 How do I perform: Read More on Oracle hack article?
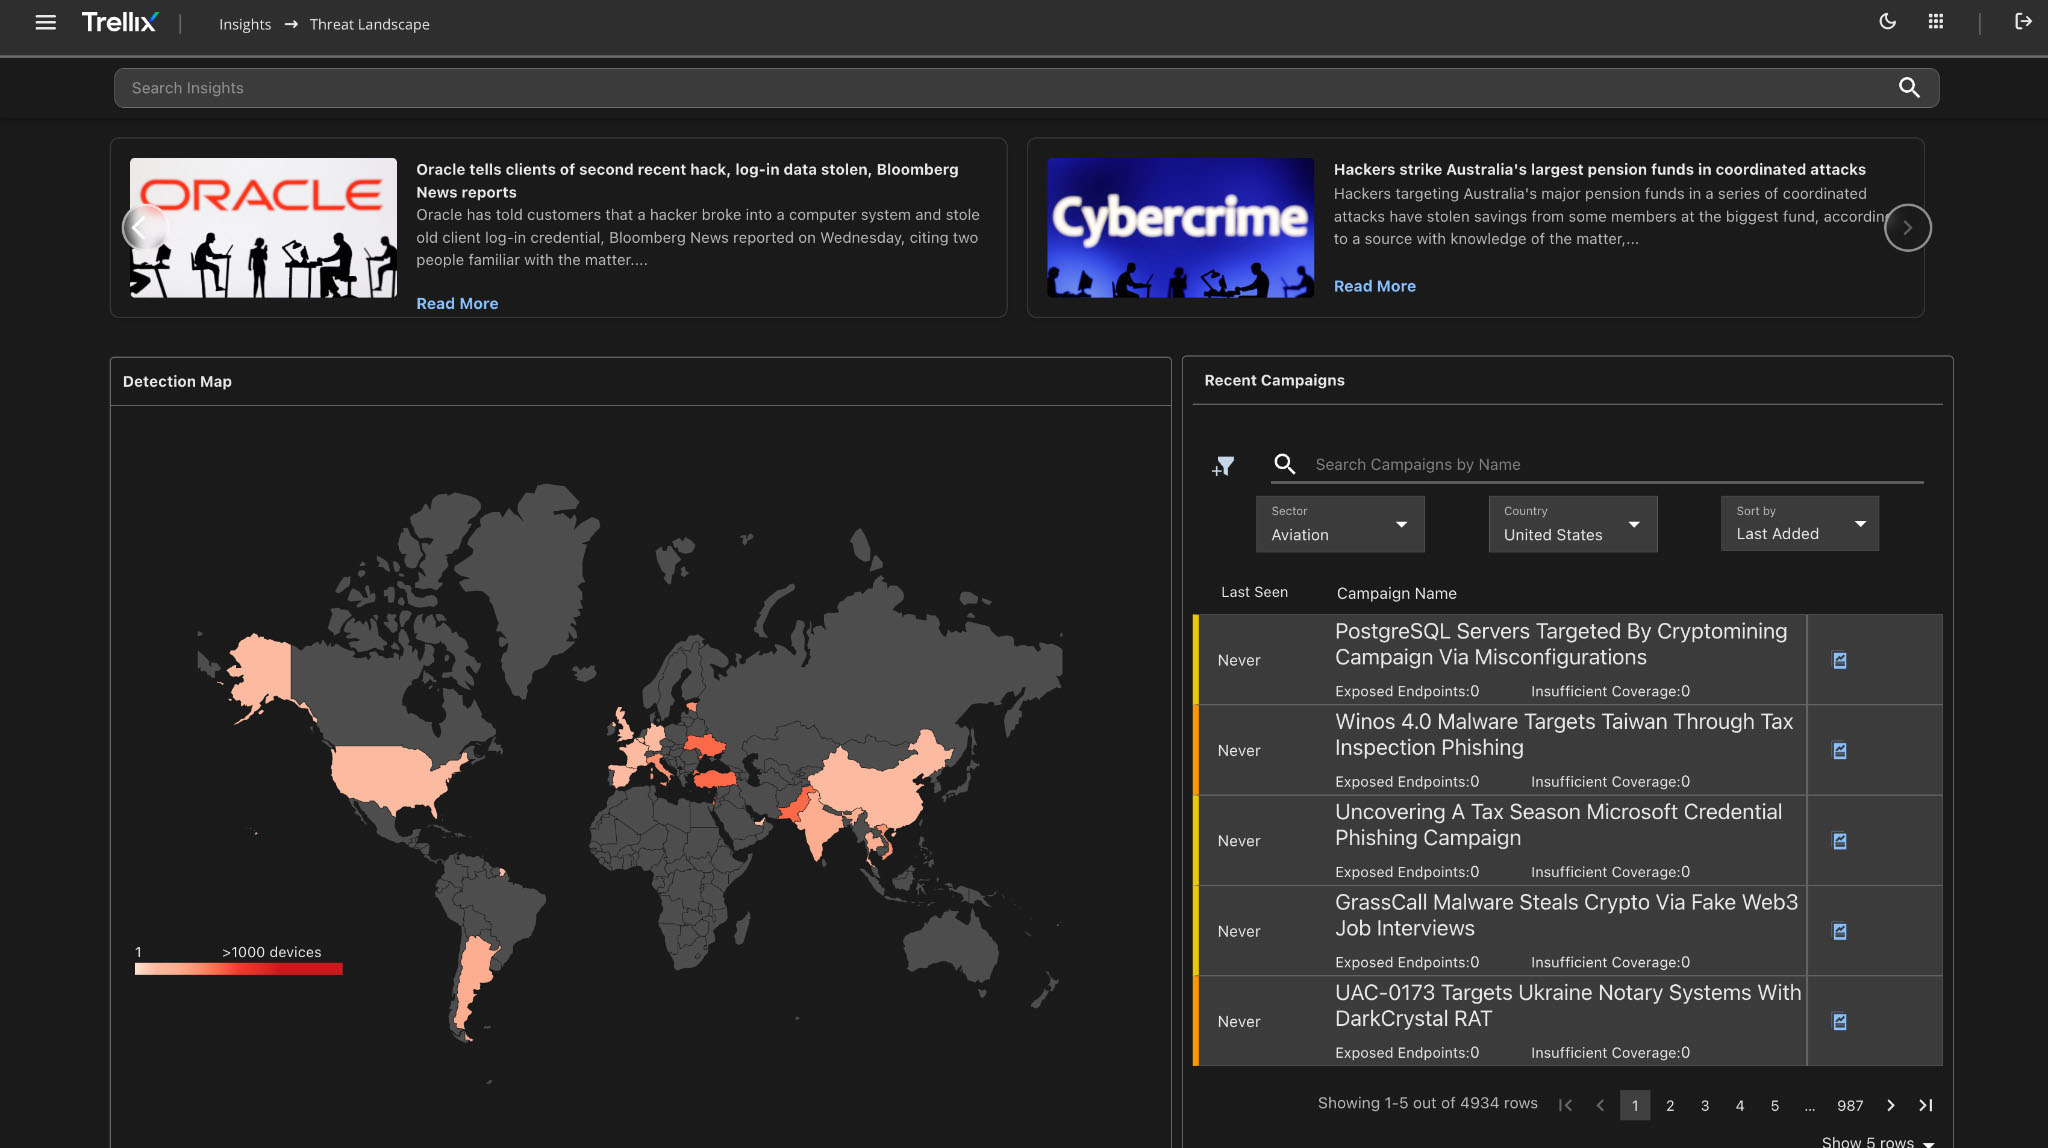(x=457, y=303)
